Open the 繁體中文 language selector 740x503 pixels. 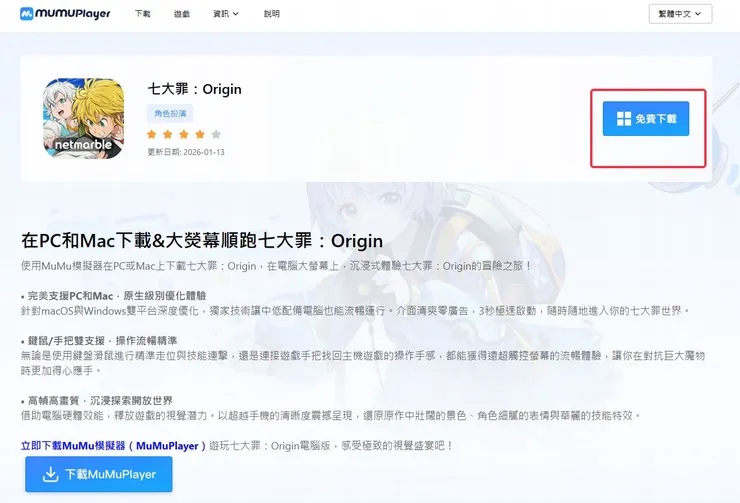[680, 14]
